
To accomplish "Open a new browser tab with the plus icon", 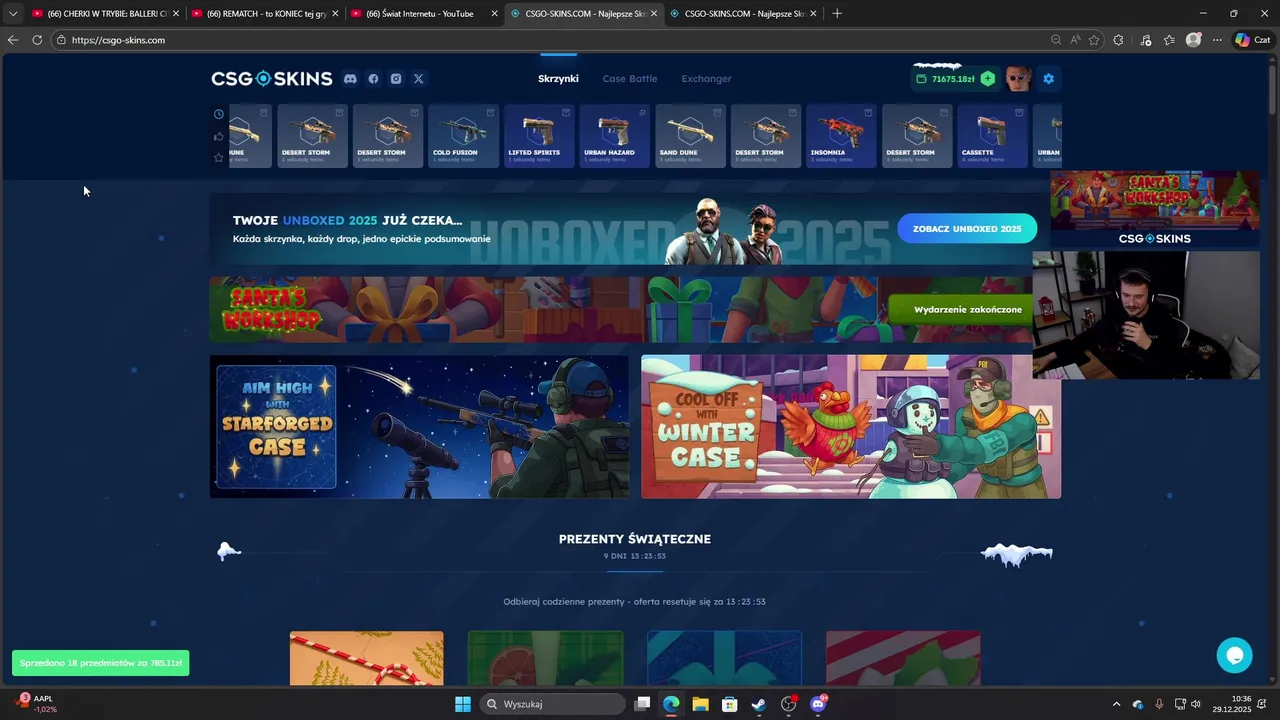I will point(837,14).
